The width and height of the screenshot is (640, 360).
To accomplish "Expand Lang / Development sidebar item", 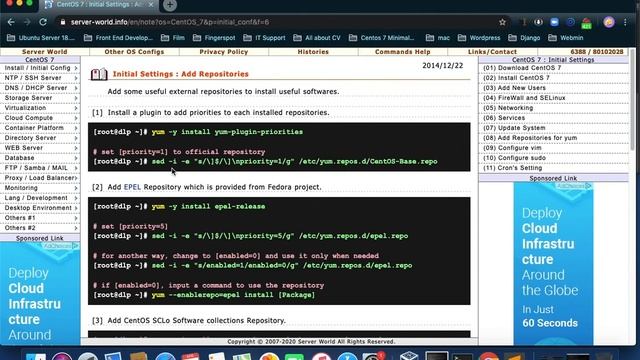I will [x=40, y=198].
